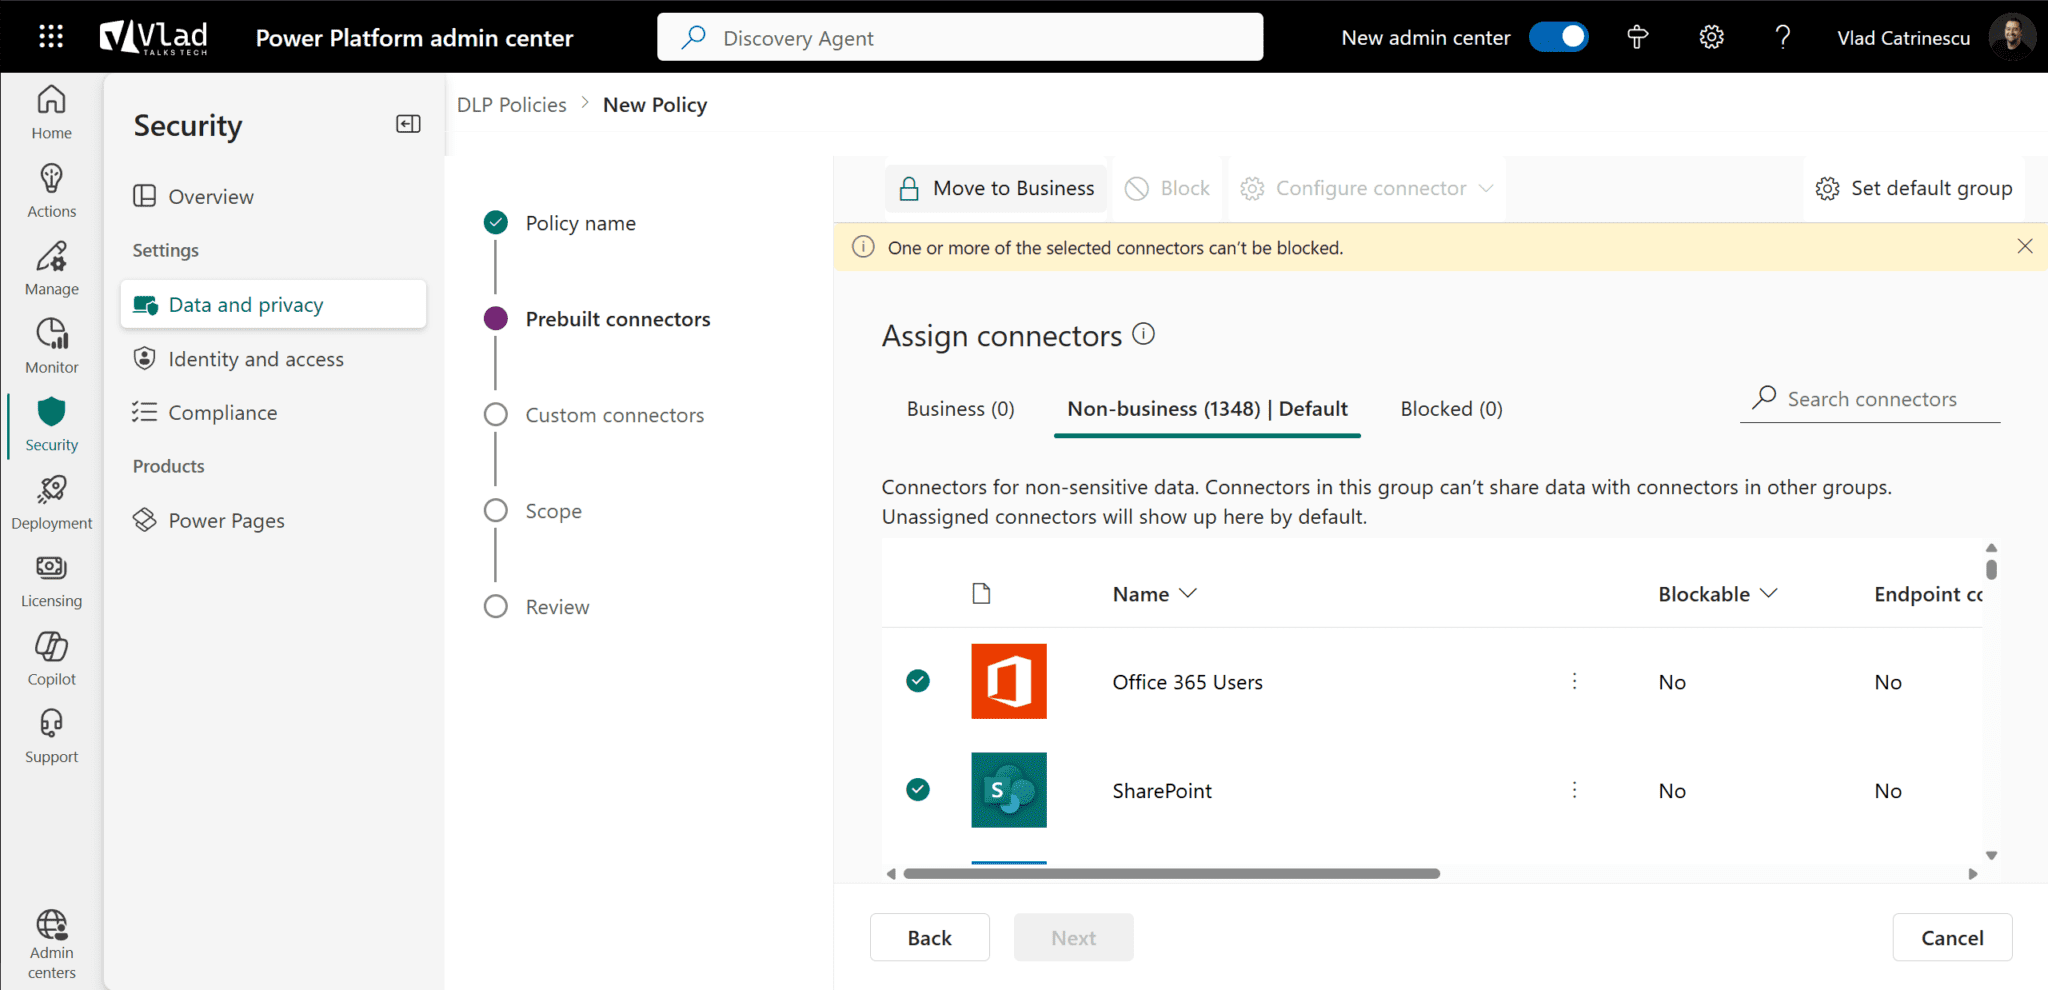Select the Home icon in left navigation
Screen dimensions: 2048x990
[50, 105]
